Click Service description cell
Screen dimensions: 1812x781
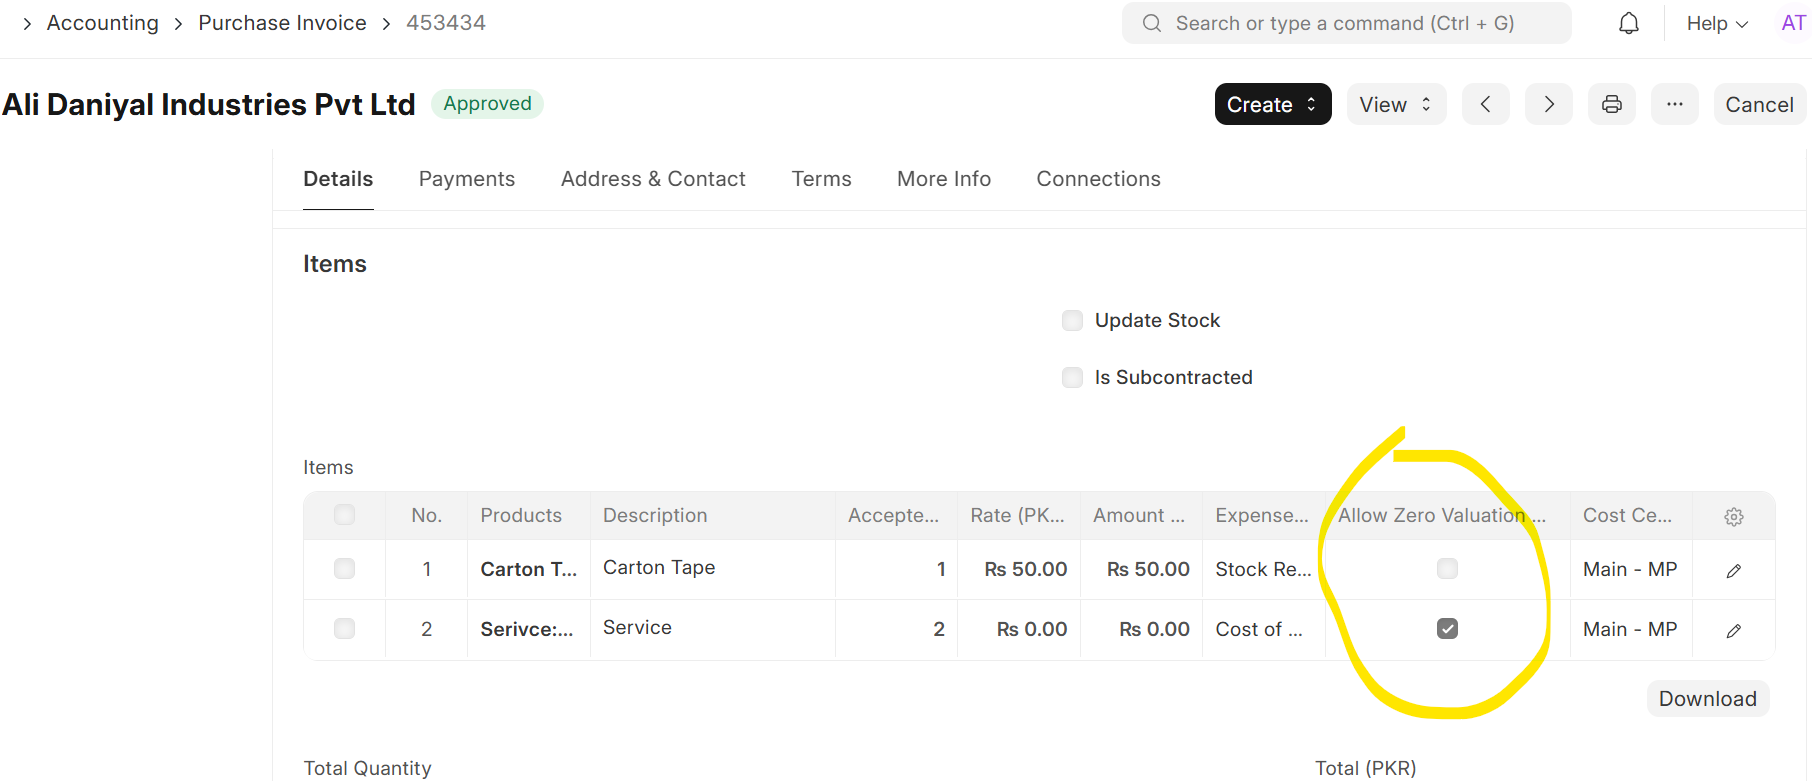click(712, 628)
